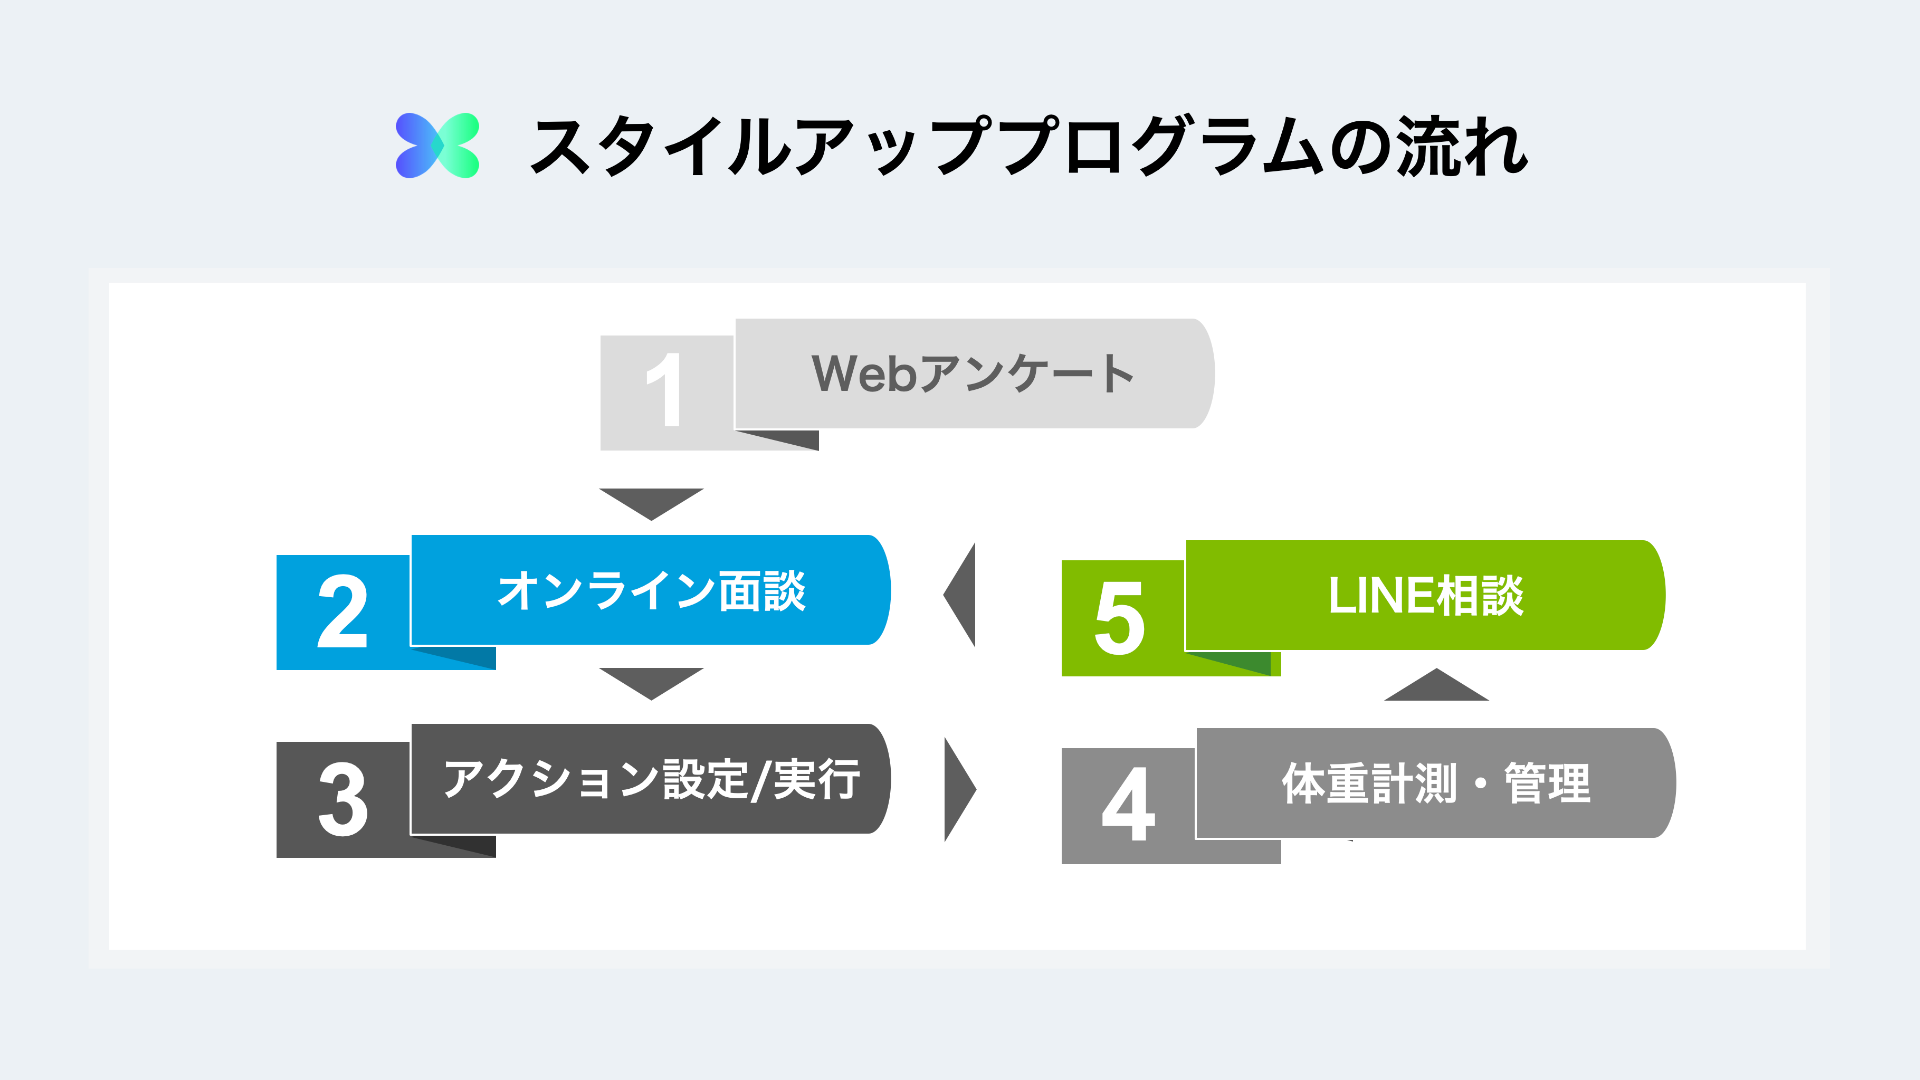This screenshot has height=1080, width=1920.
Task: Click the down arrow below step 1
Action: pyautogui.click(x=651, y=502)
